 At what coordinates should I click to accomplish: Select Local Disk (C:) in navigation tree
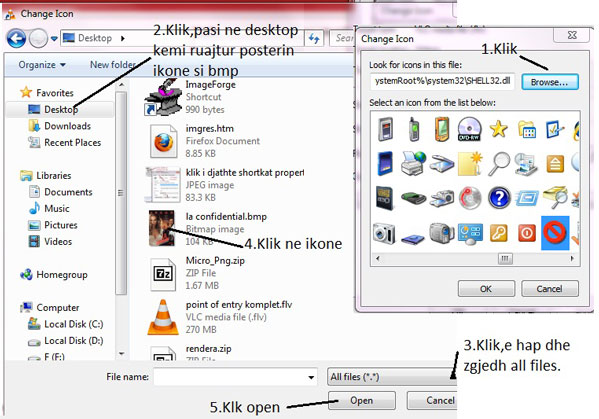73,324
